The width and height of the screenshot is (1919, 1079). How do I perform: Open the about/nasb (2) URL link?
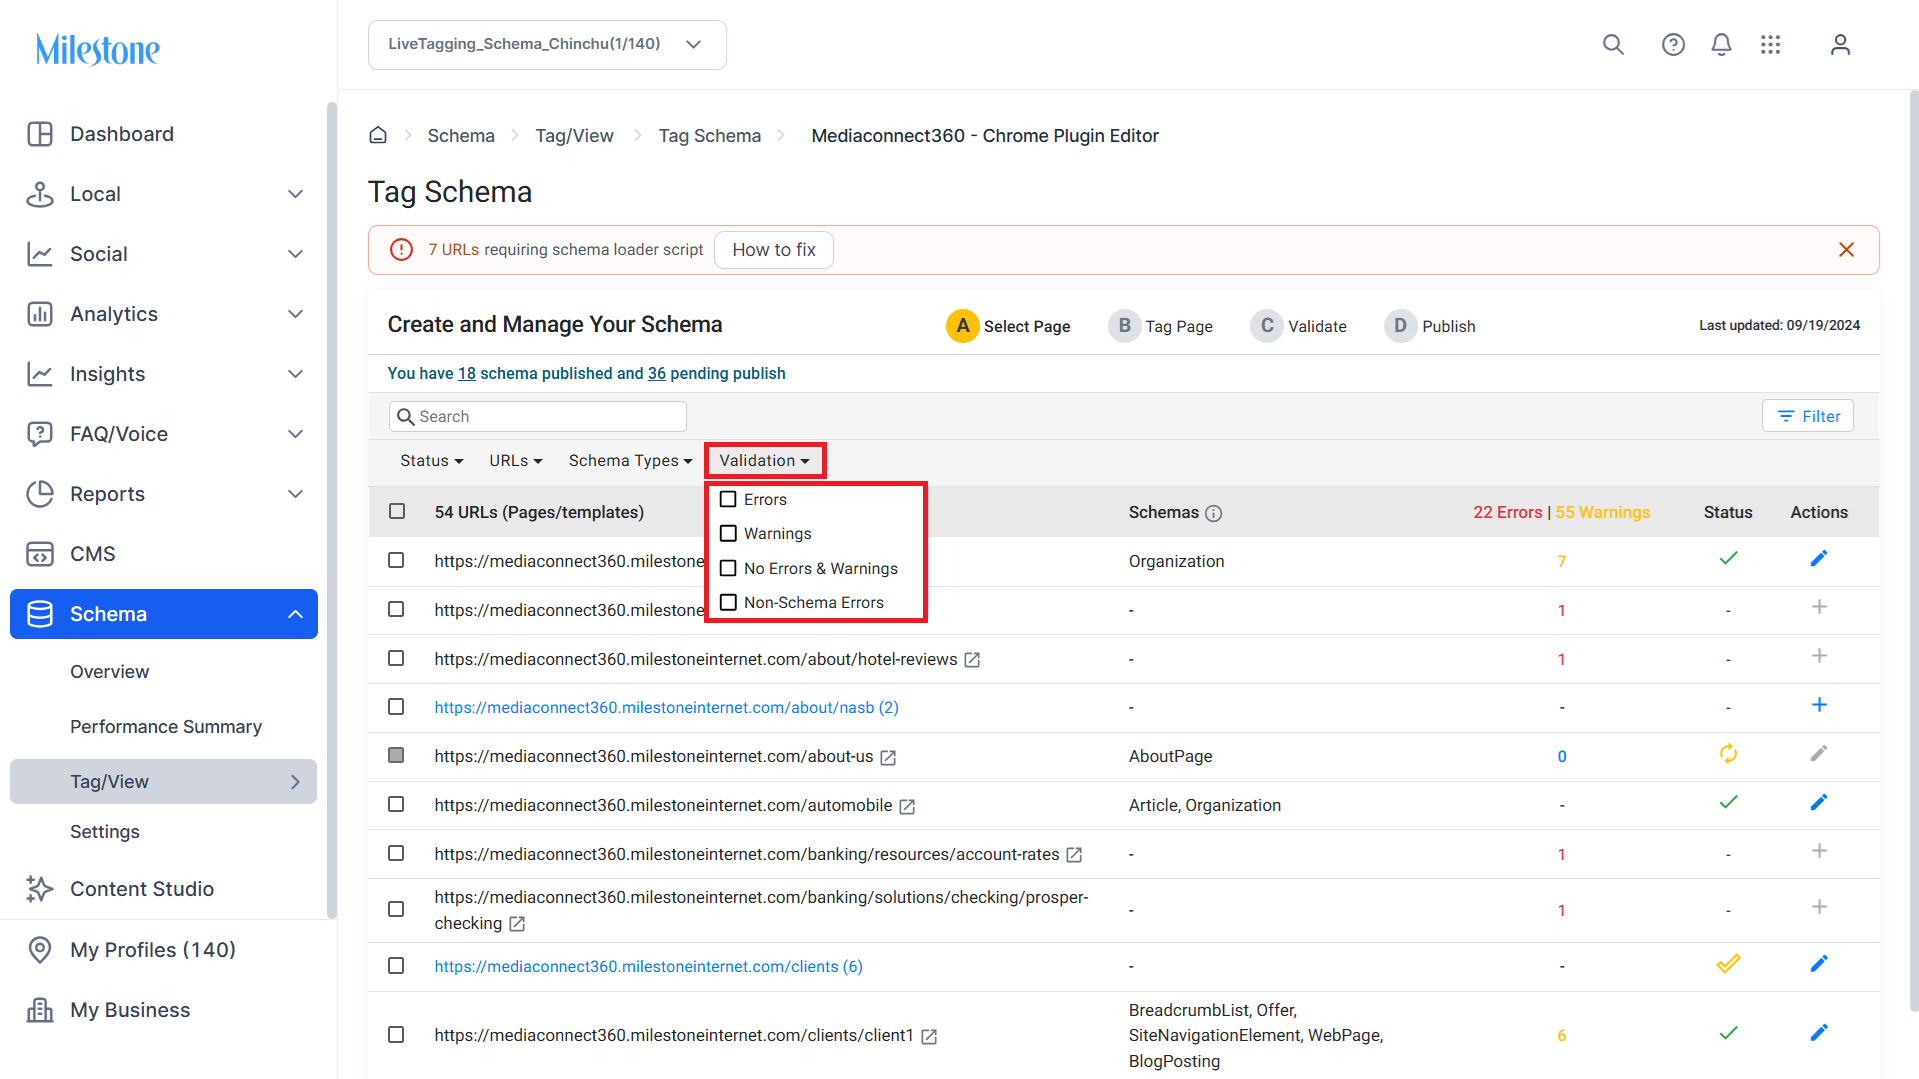point(666,708)
